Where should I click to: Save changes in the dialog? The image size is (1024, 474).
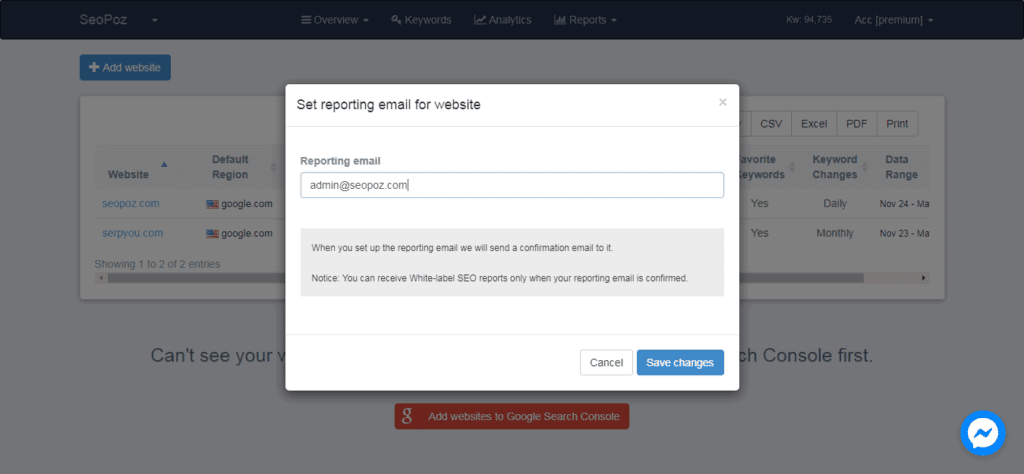pos(680,362)
